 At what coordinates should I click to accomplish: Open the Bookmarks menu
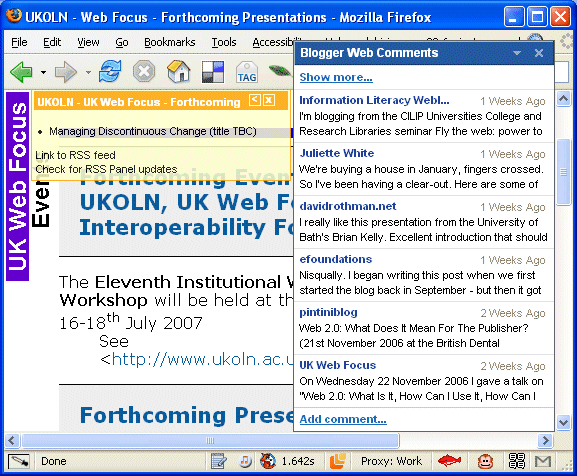(170, 43)
